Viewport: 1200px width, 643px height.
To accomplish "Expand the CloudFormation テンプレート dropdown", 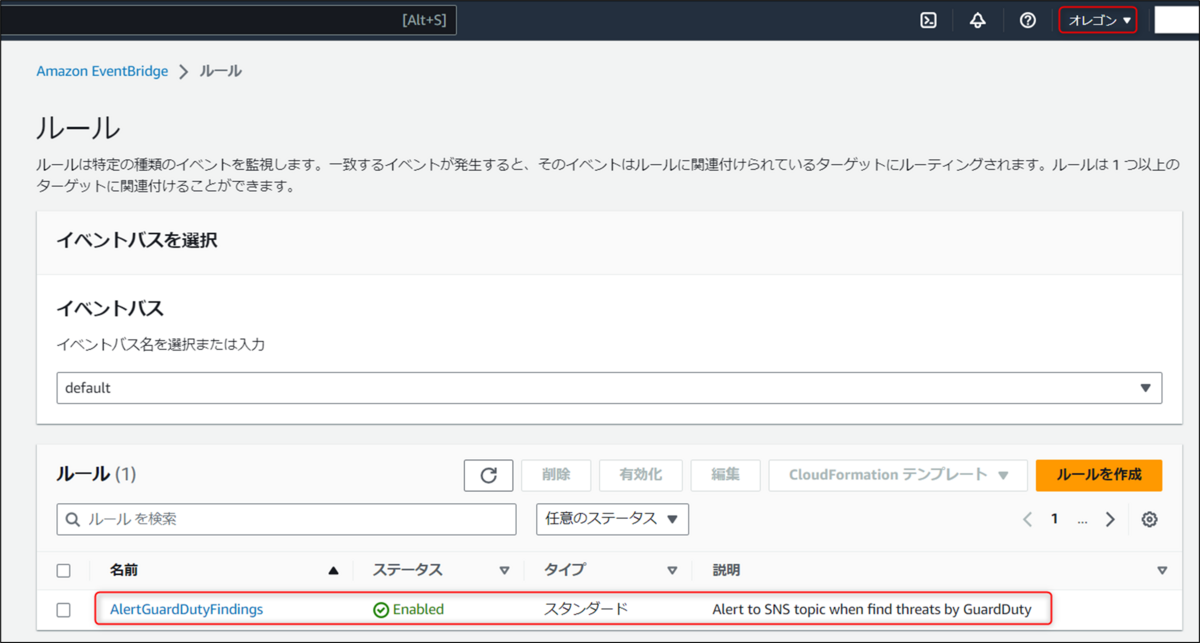I will click(x=897, y=475).
